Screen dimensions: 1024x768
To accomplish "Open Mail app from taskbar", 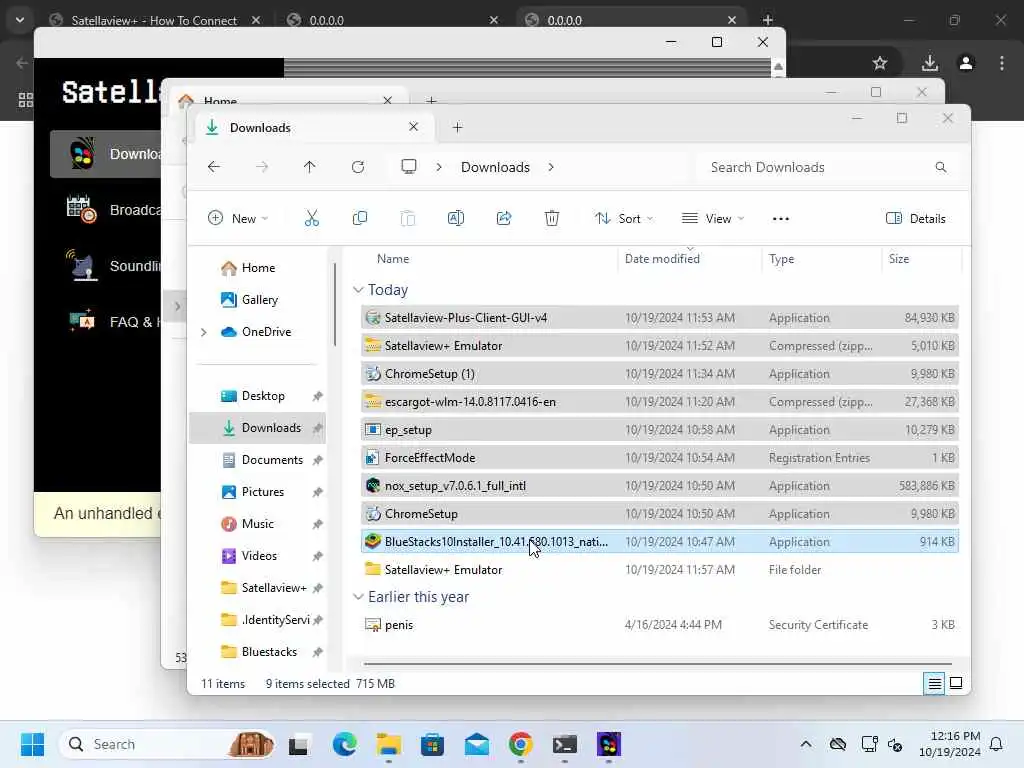I will [477, 744].
